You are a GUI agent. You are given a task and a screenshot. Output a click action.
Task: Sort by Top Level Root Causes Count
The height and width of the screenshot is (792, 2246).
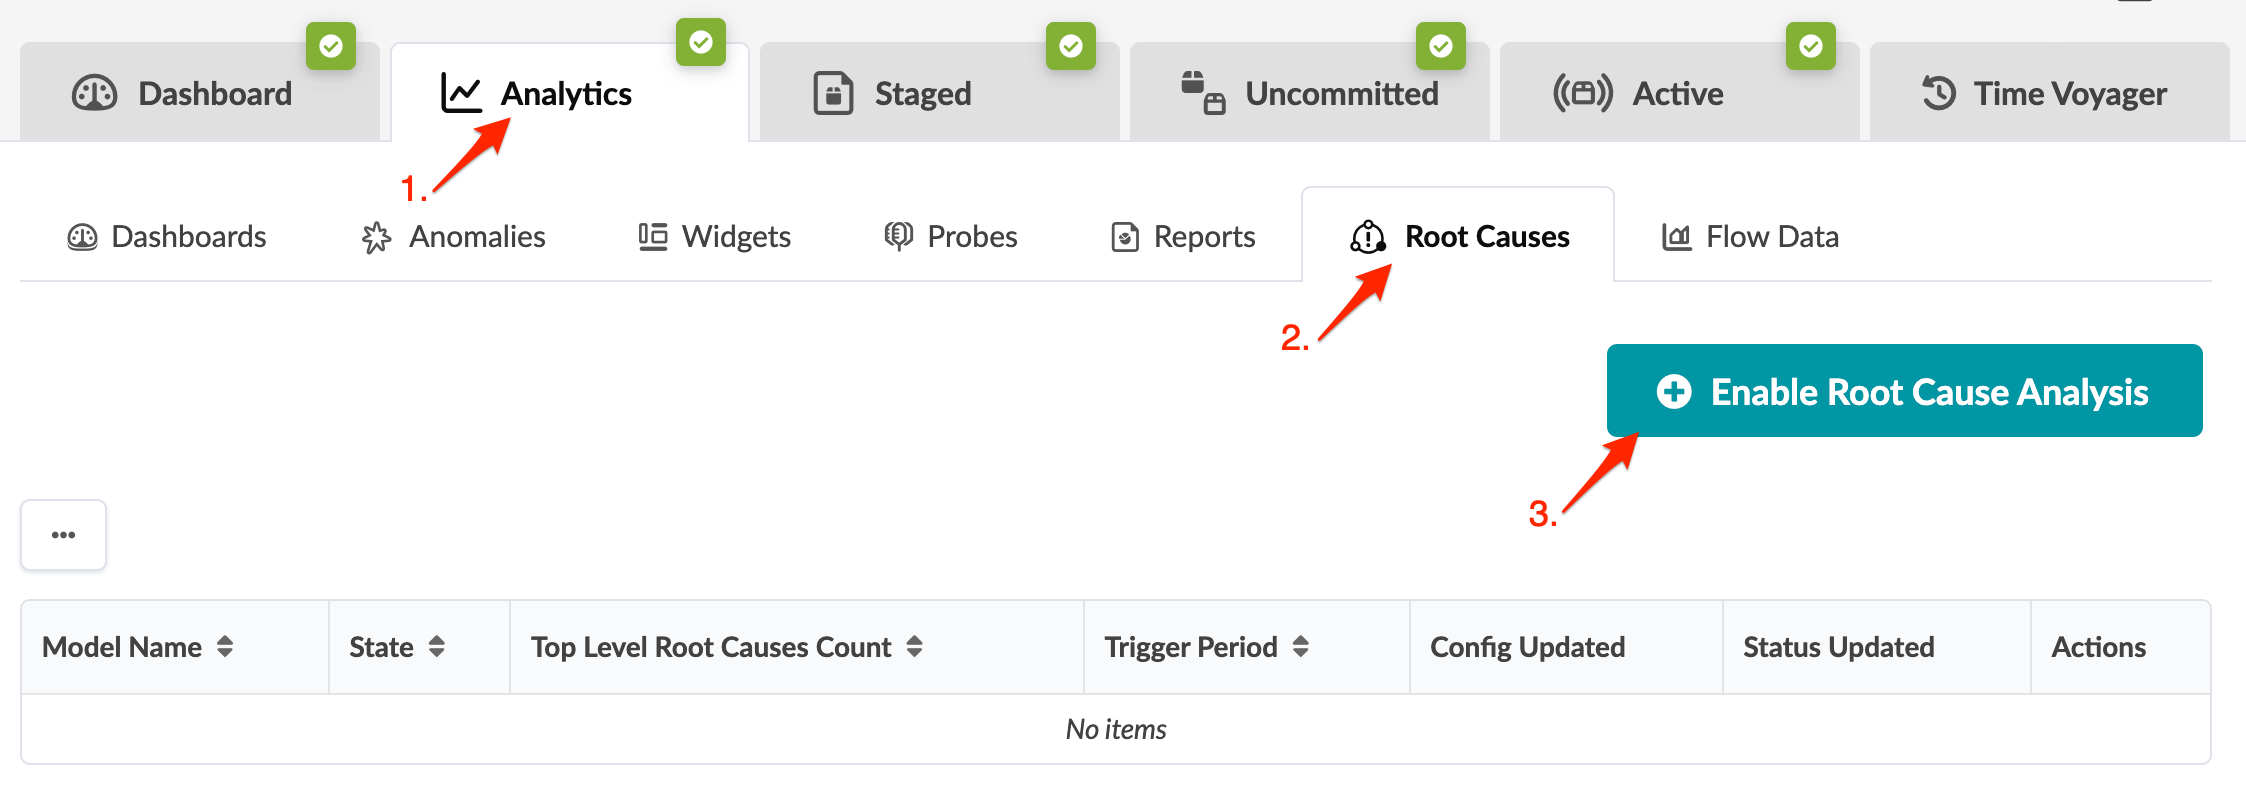click(914, 647)
